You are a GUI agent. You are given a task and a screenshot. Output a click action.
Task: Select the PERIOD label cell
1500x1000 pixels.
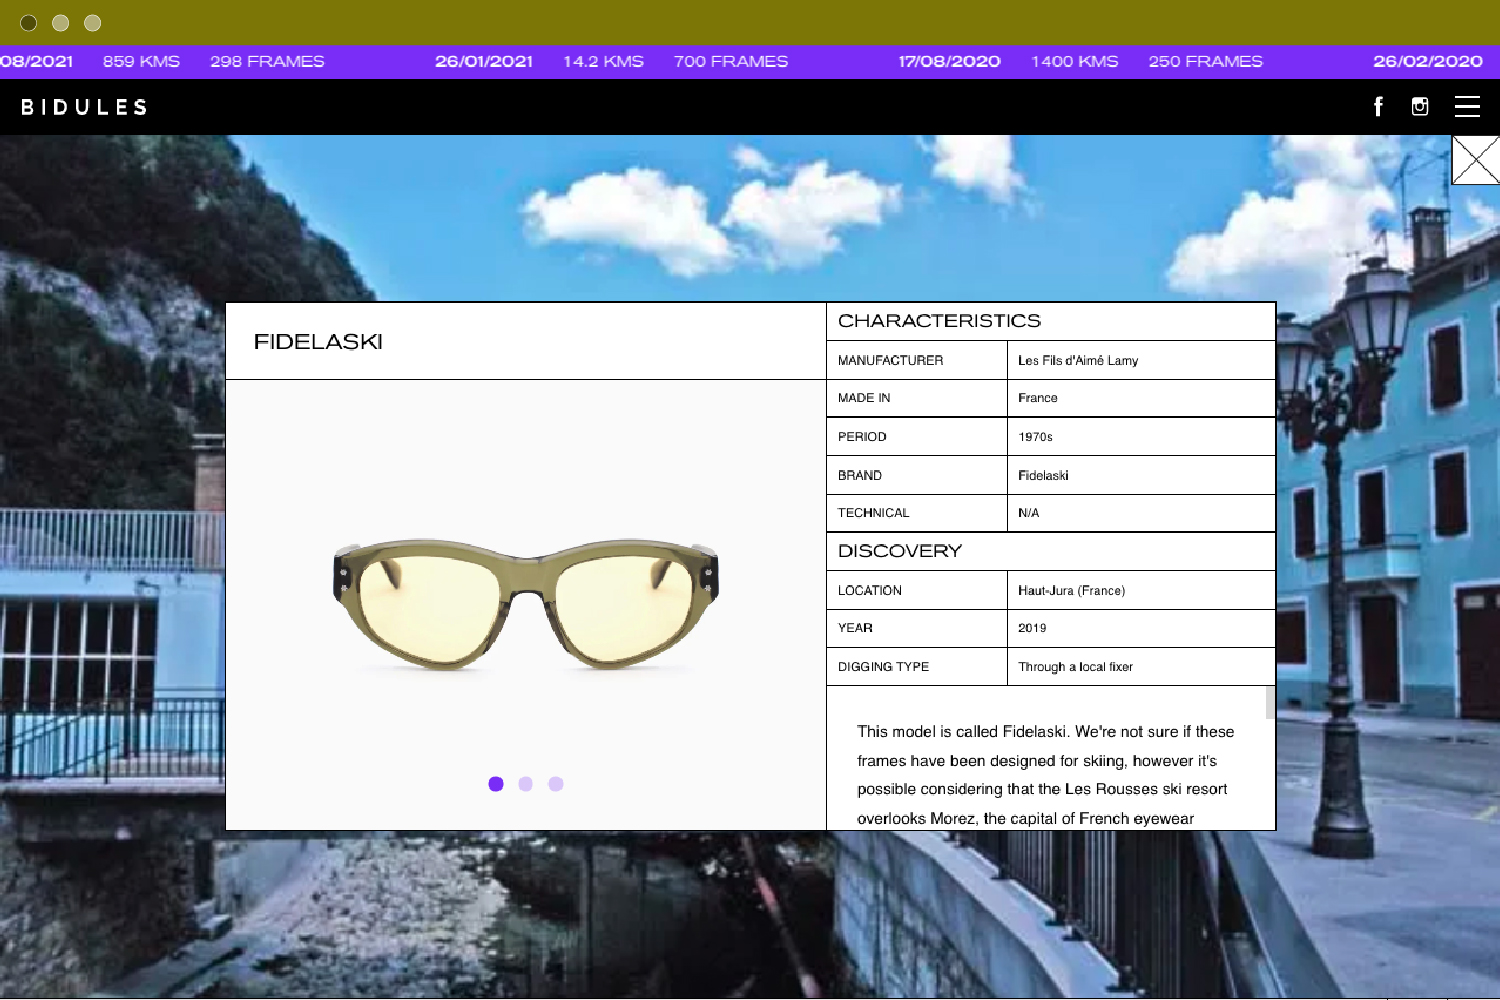click(x=917, y=437)
